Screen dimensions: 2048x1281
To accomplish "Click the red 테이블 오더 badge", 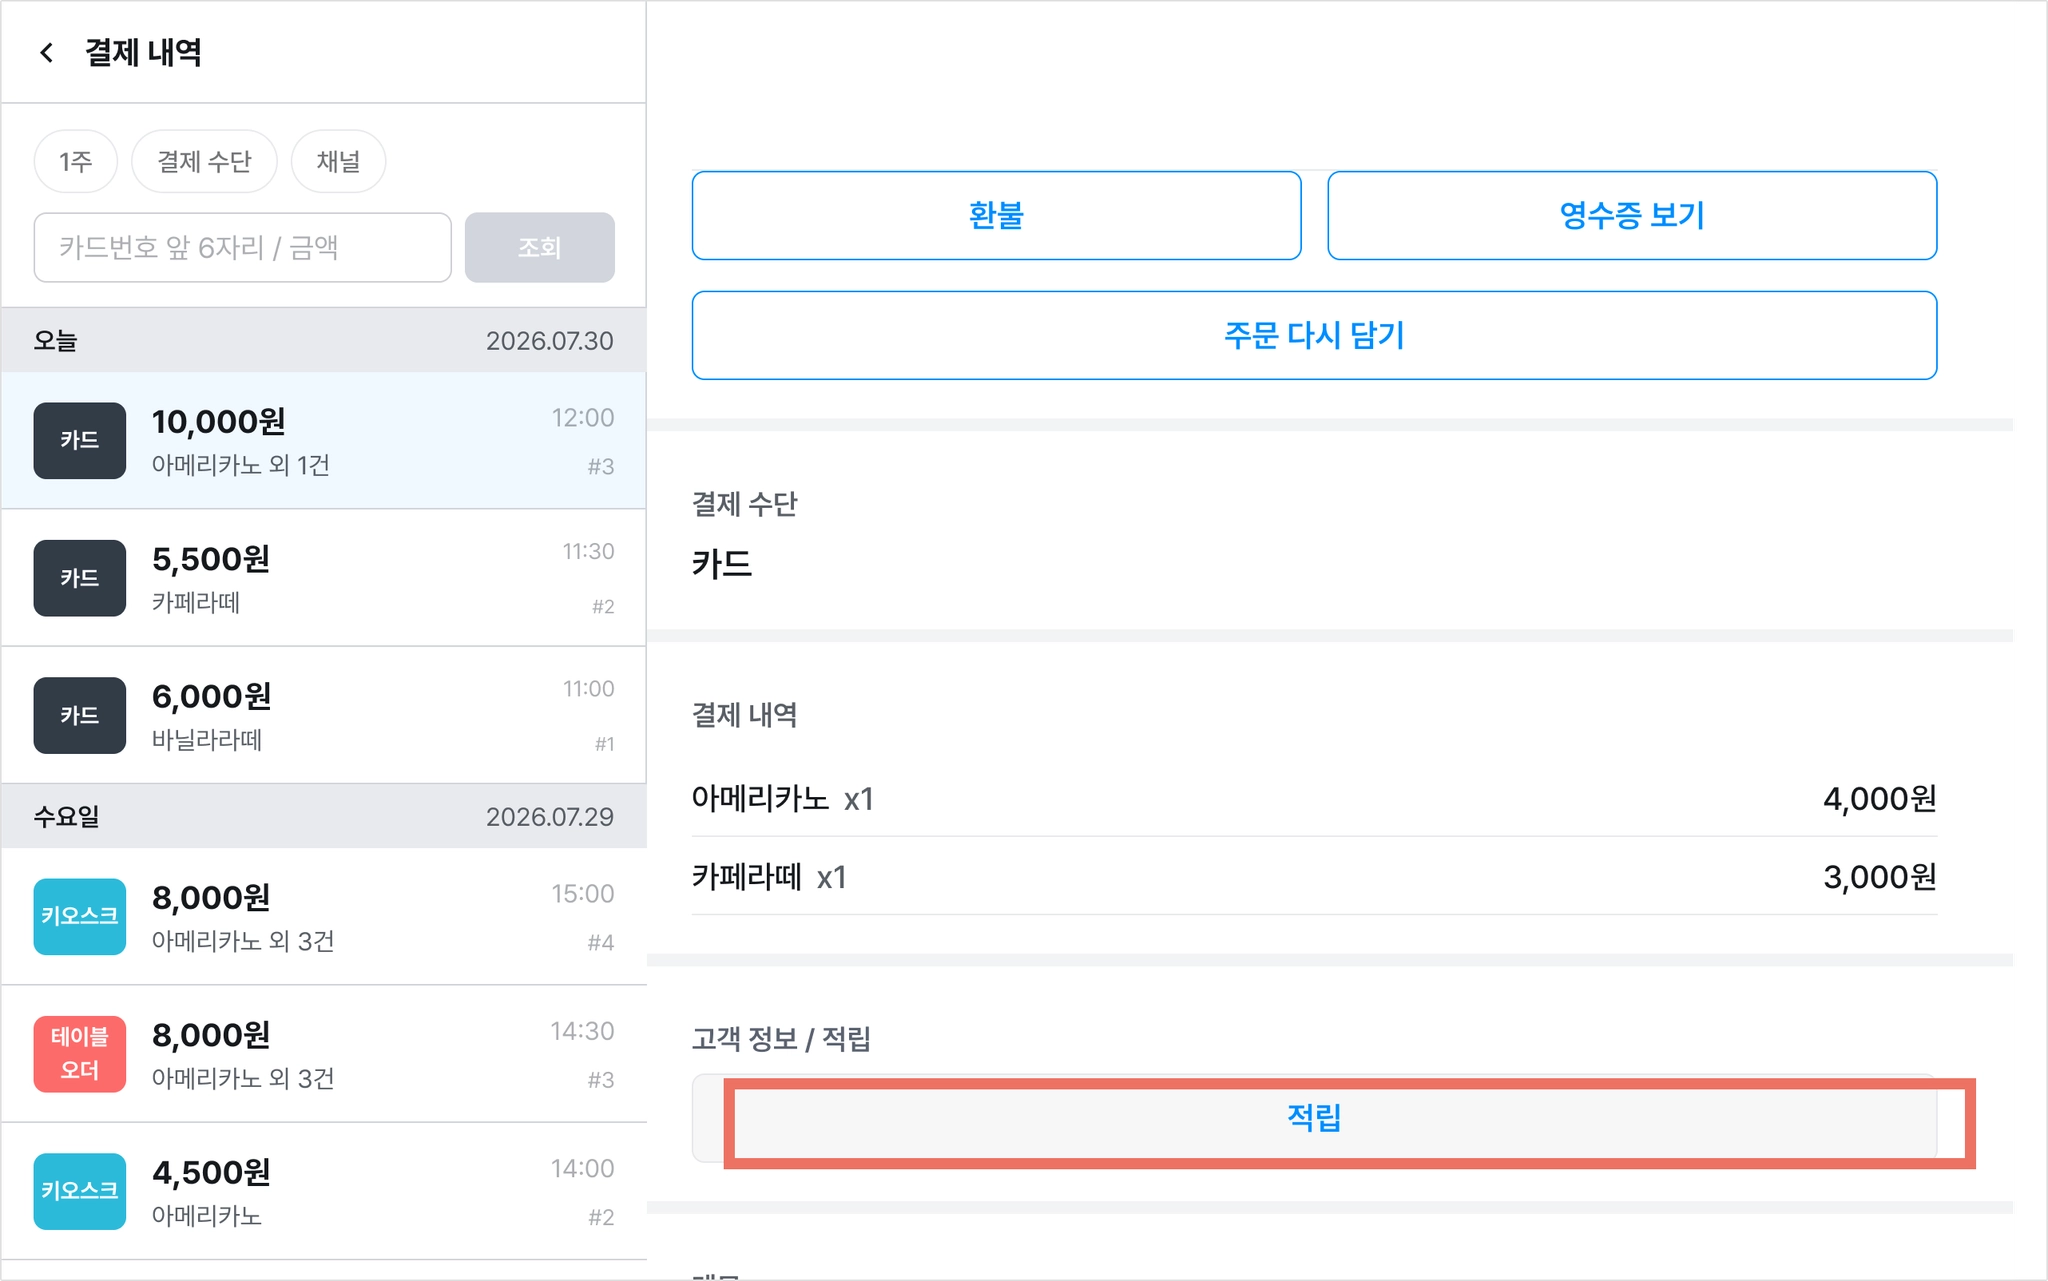I will 80,1053.
